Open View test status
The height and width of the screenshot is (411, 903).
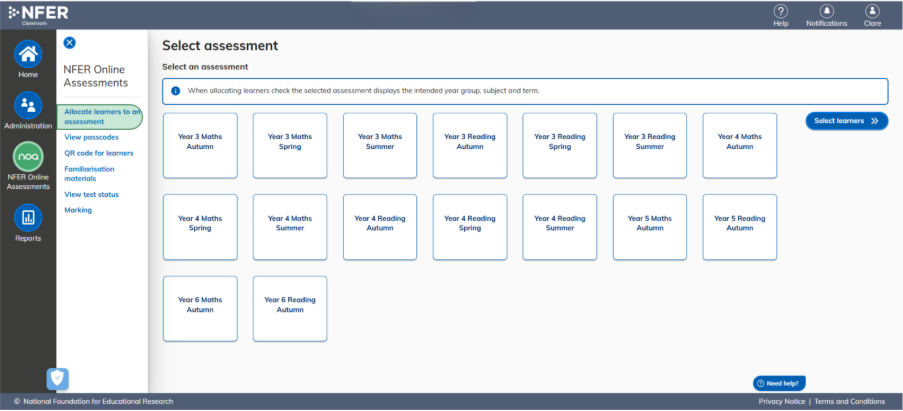[x=92, y=195]
